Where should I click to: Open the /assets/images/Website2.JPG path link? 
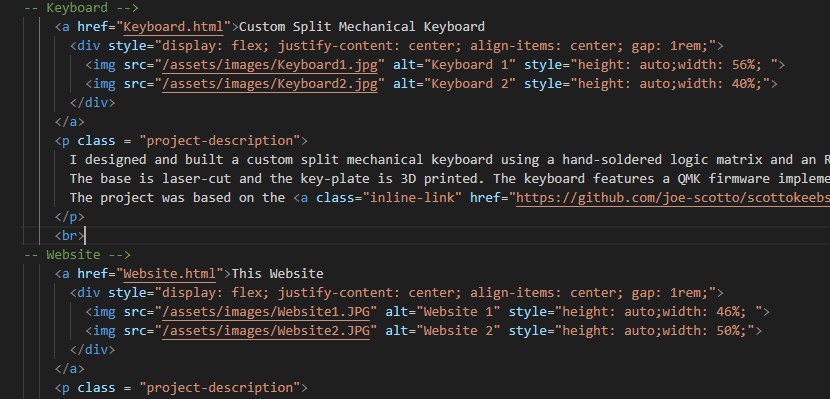tap(266, 331)
